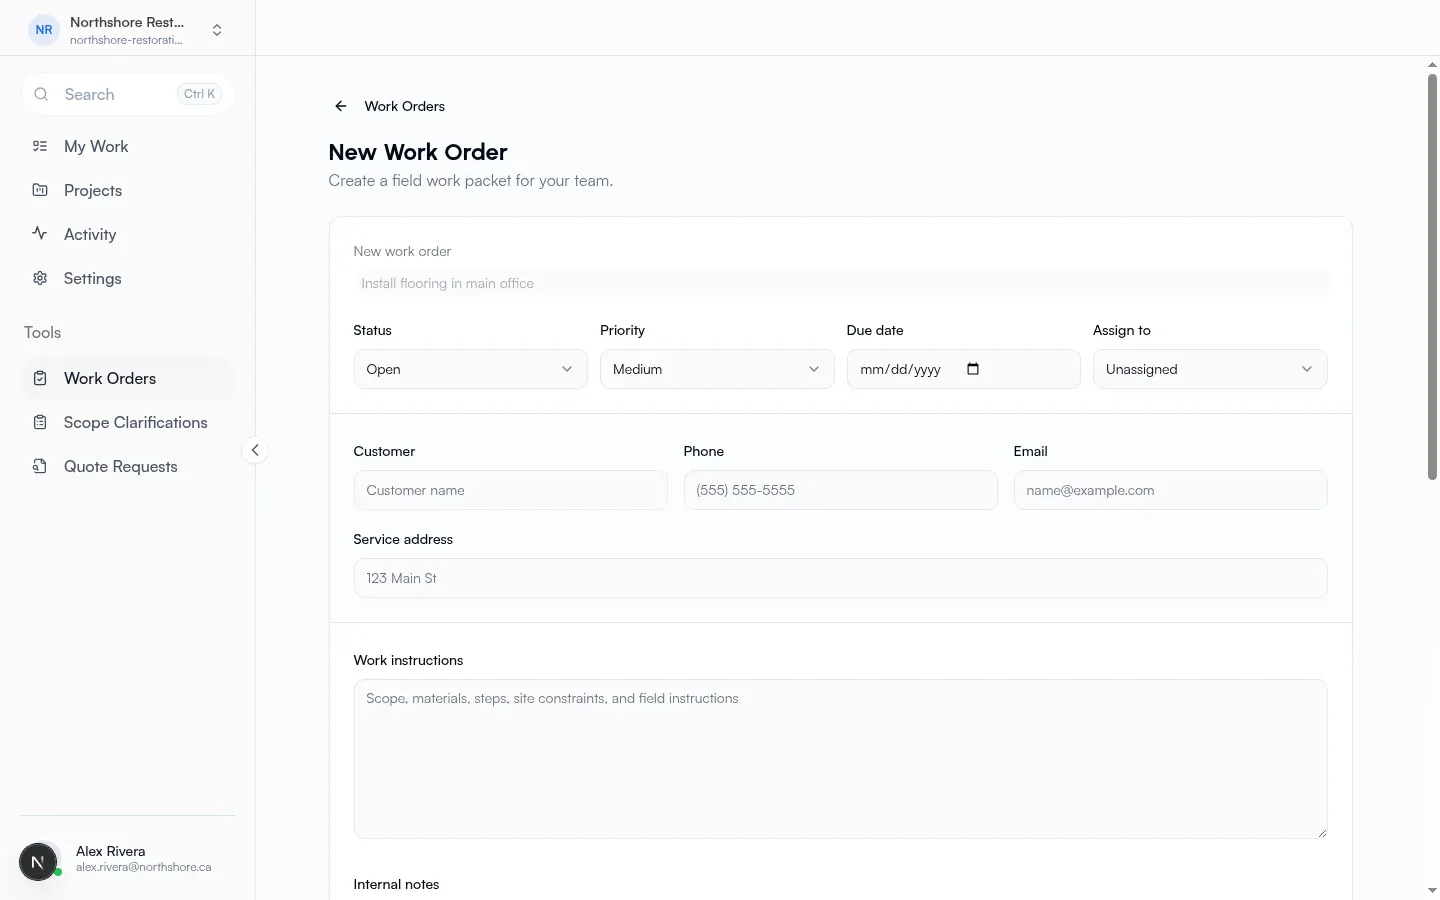Click the page vertical scrollbar
The height and width of the screenshot is (900, 1440).
pos(1432,277)
